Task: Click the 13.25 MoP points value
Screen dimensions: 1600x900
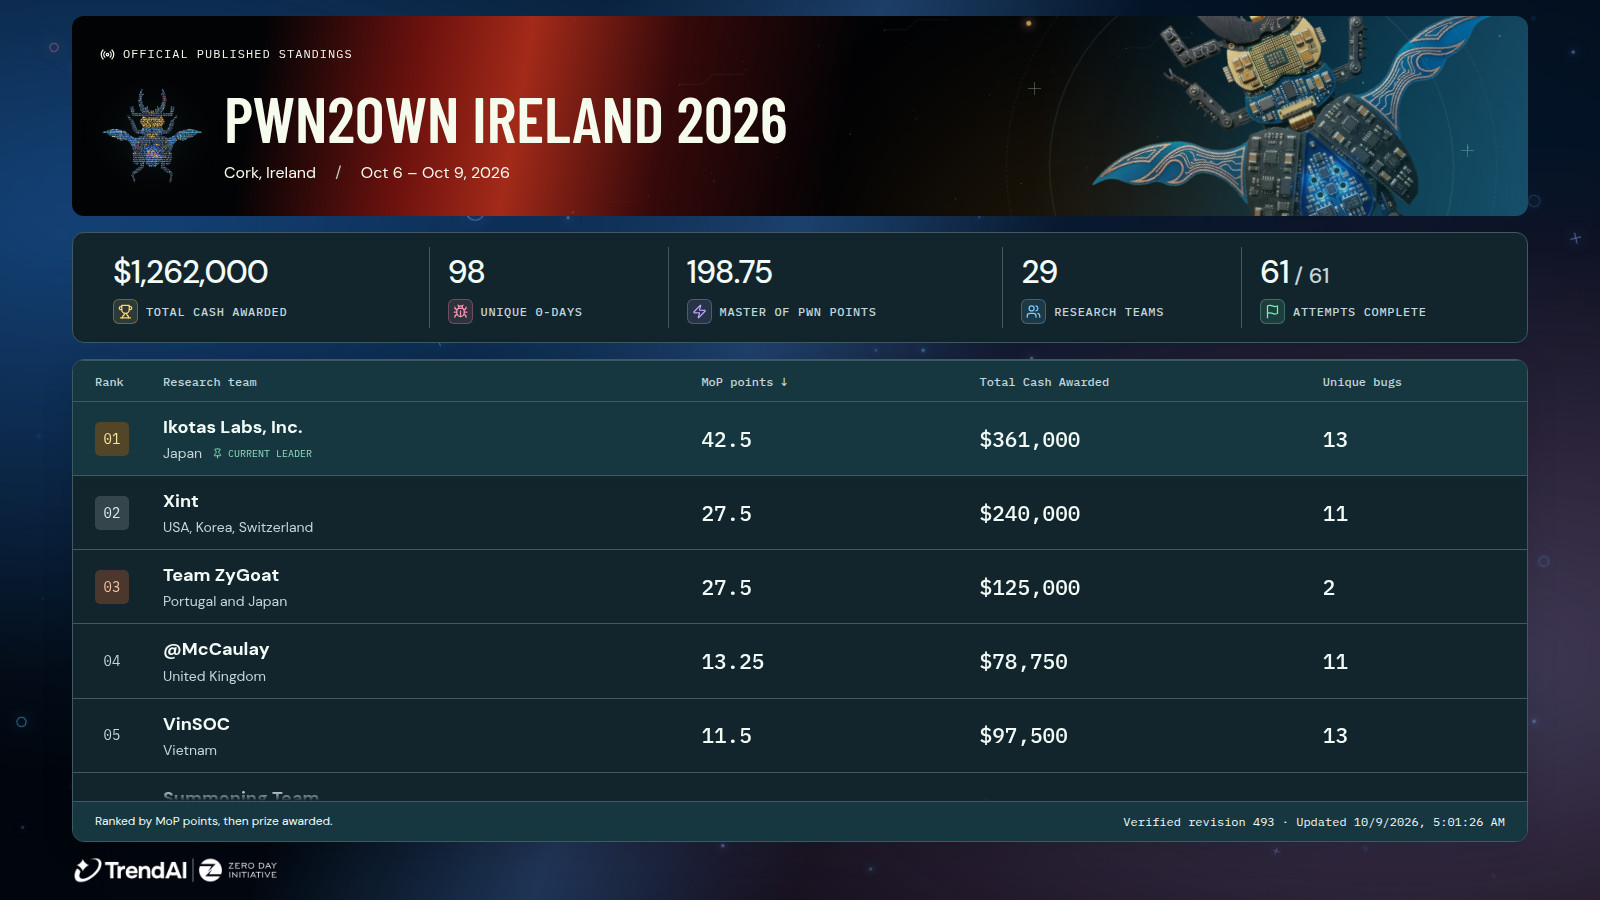Action: (732, 662)
